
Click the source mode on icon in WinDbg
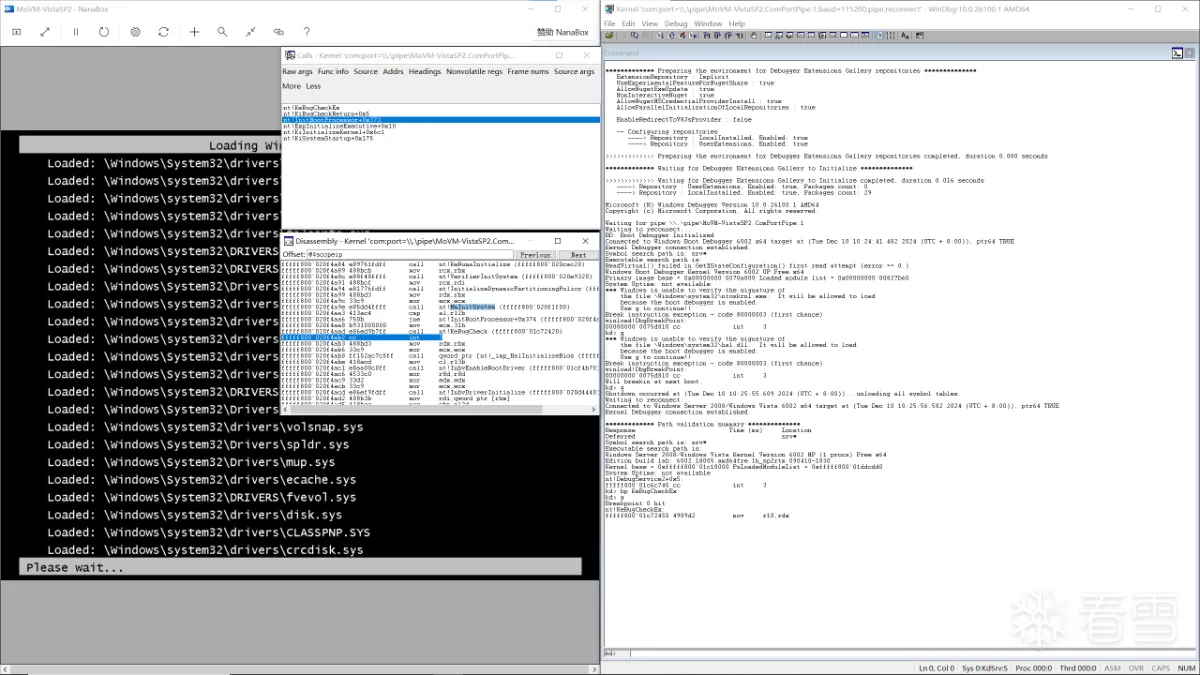pos(879,36)
